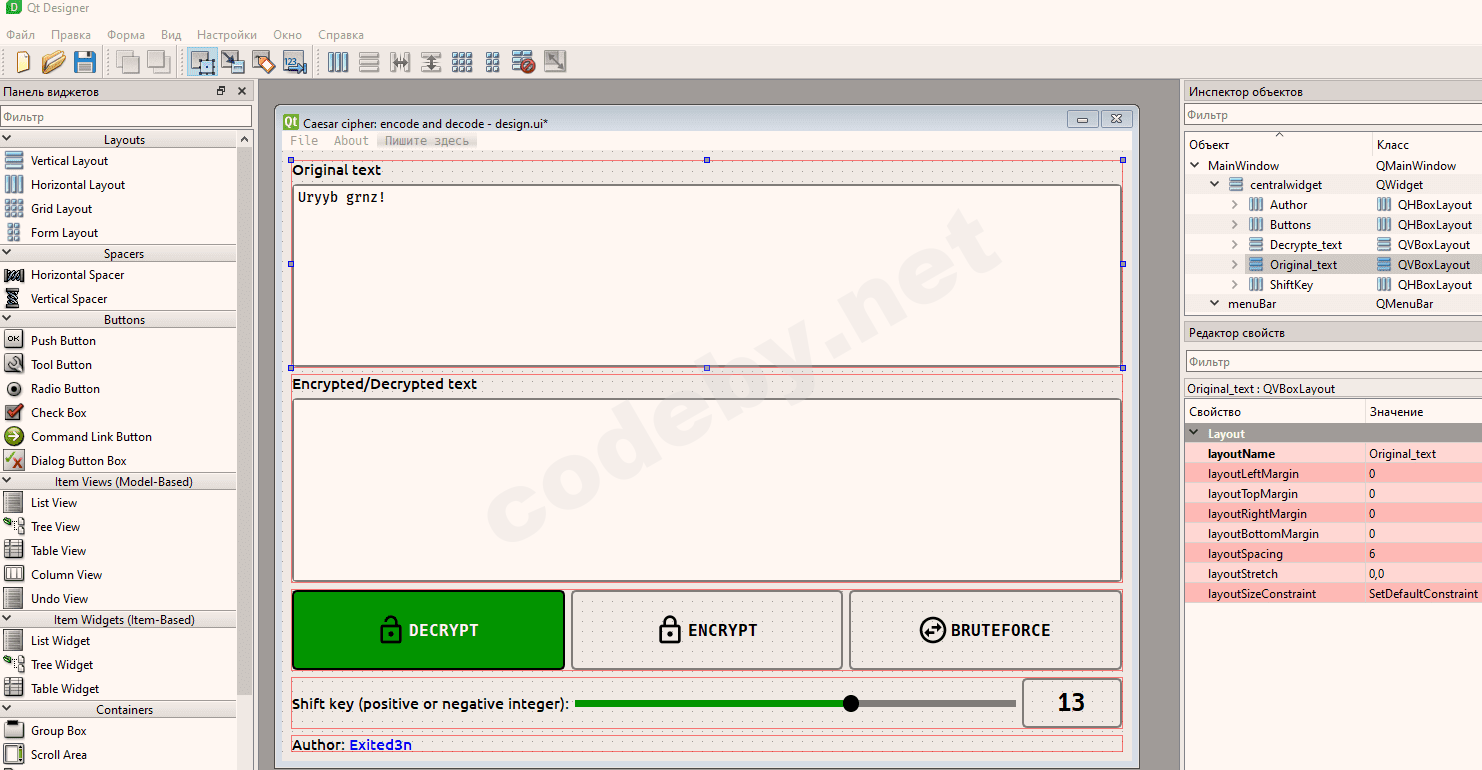Apply Lay Out in a Form Layout from toolbar

(492, 62)
